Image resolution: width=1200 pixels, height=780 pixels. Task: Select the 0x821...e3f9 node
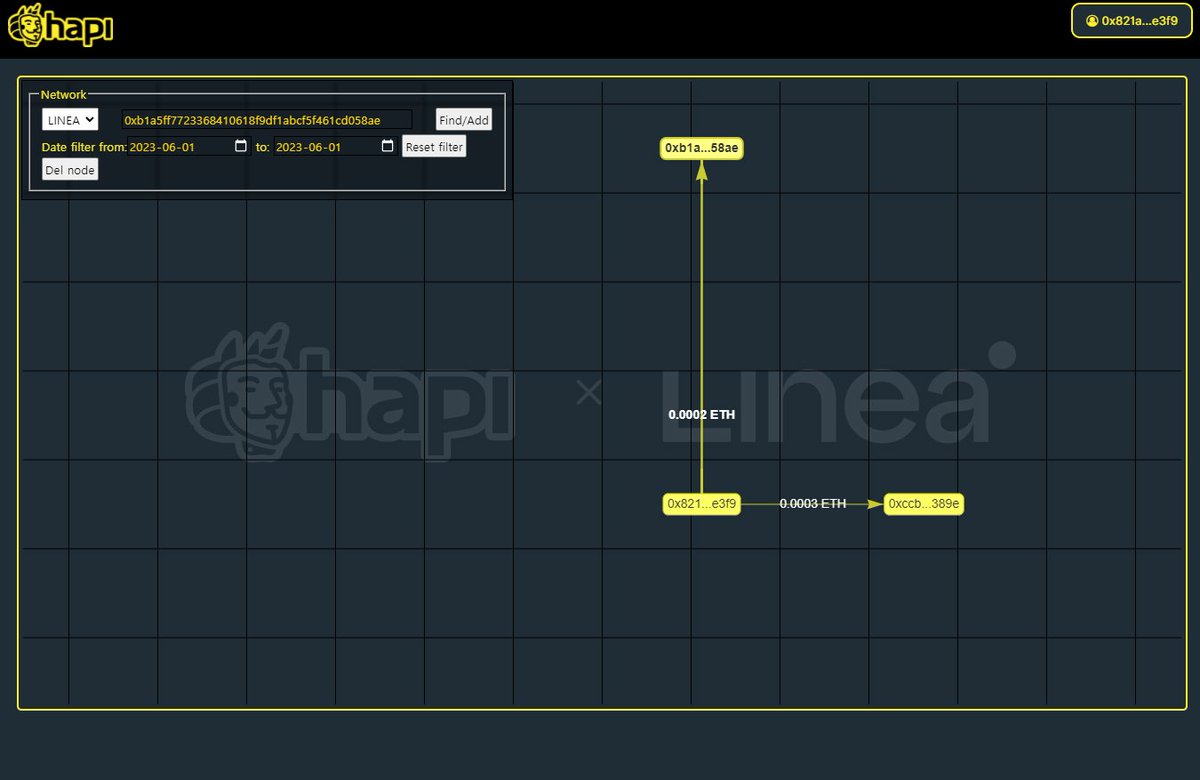(702, 504)
